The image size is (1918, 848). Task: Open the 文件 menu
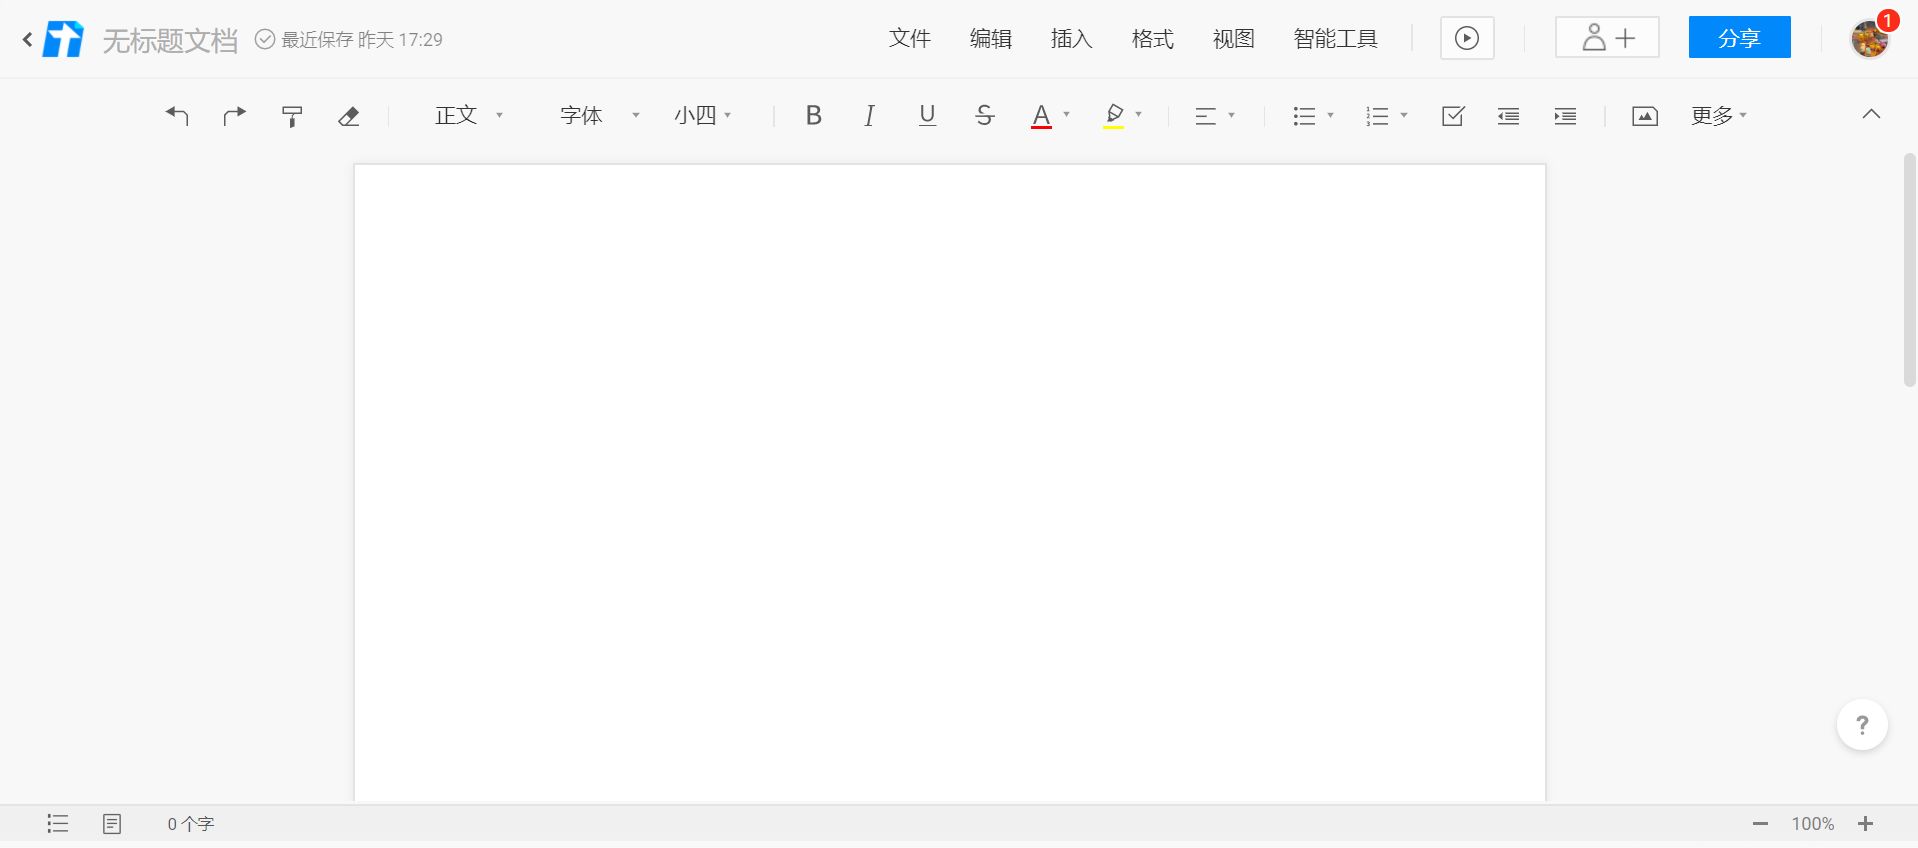point(910,39)
